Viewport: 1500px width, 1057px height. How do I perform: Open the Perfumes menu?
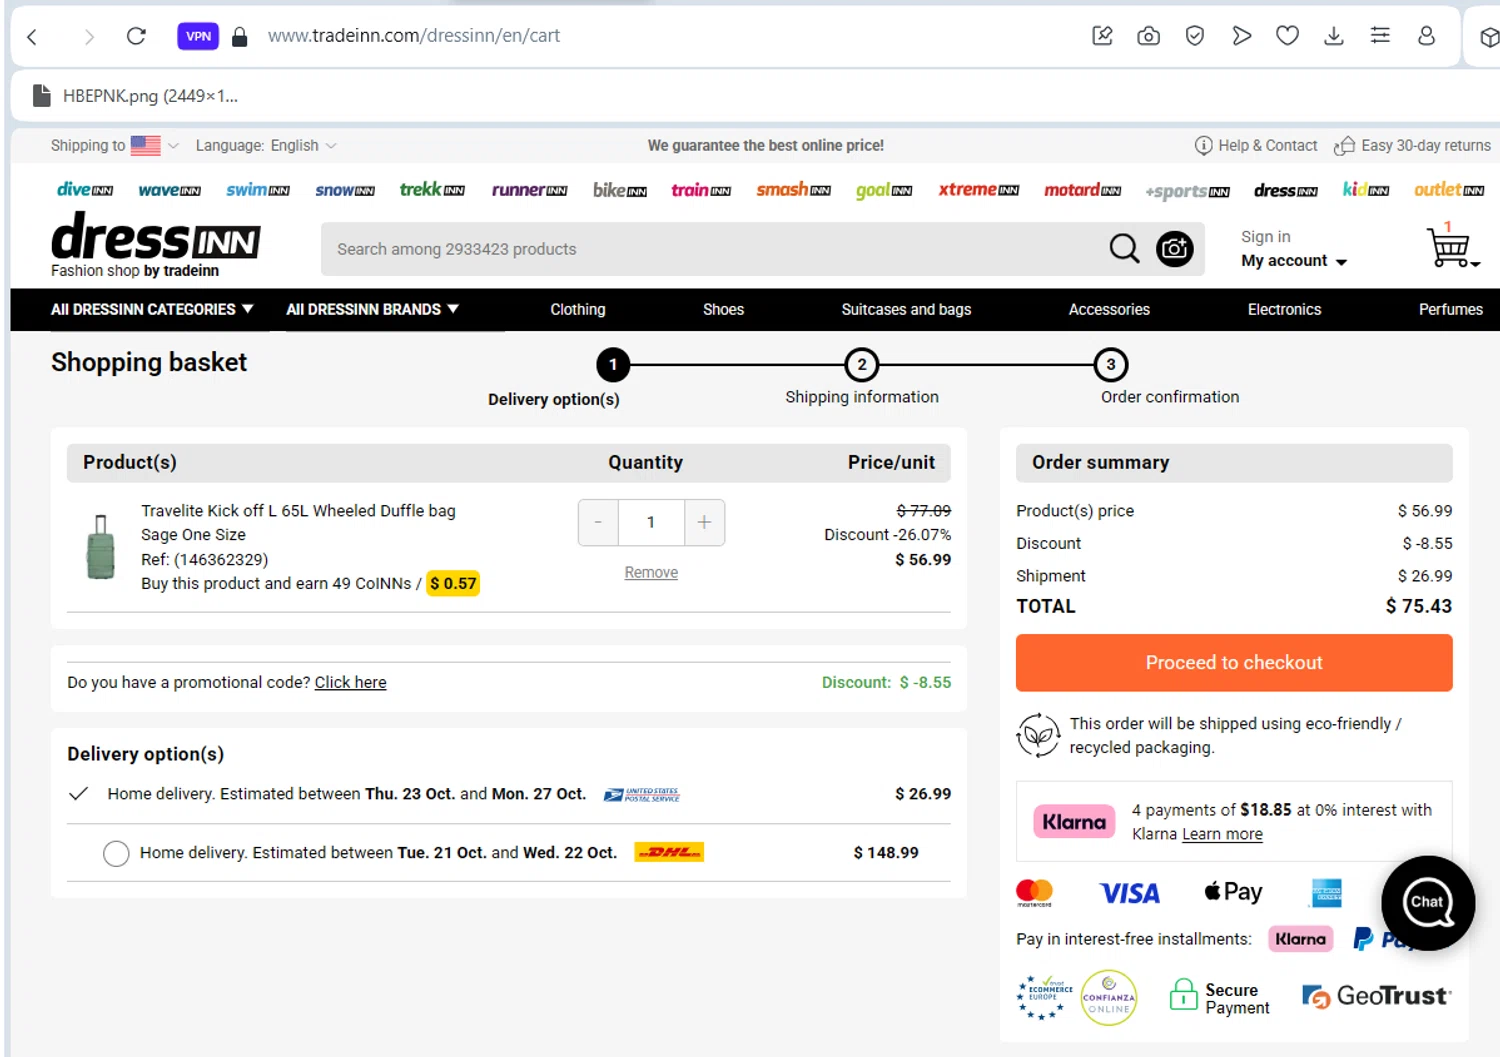[1450, 310]
